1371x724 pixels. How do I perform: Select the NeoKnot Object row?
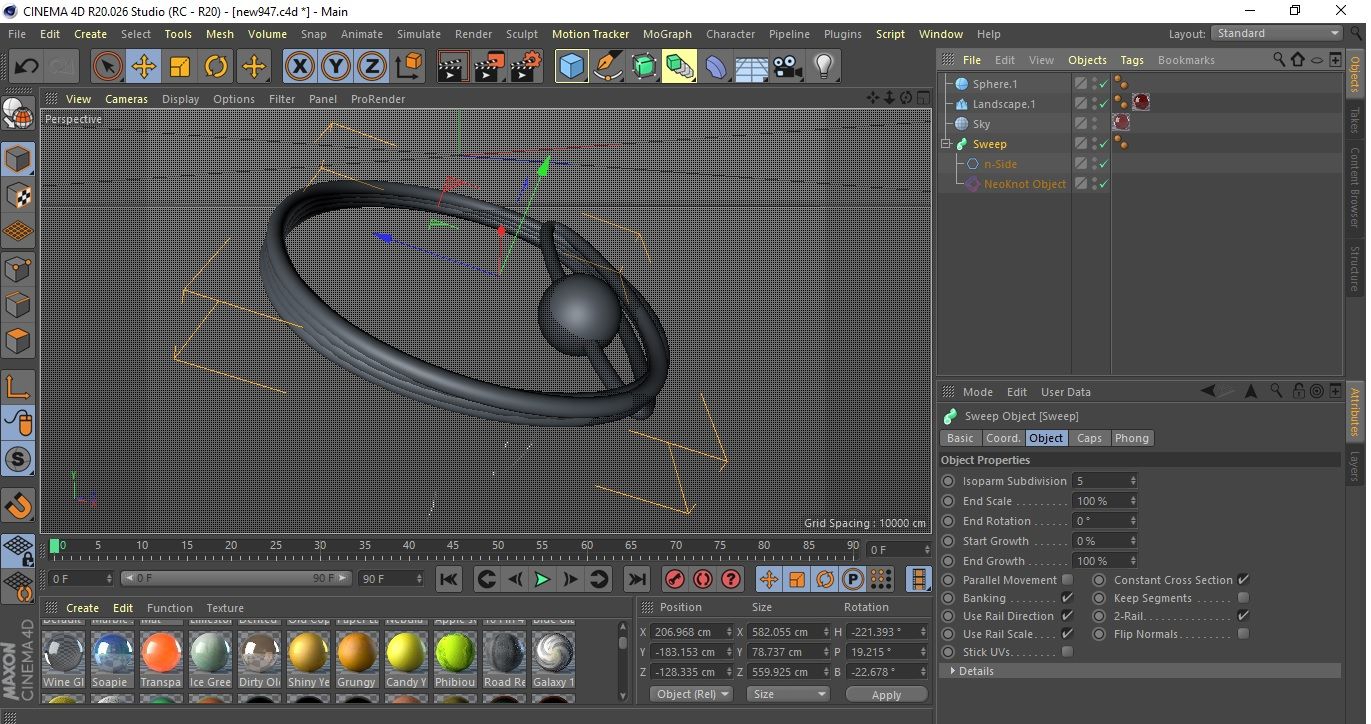pyautogui.click(x=1025, y=184)
